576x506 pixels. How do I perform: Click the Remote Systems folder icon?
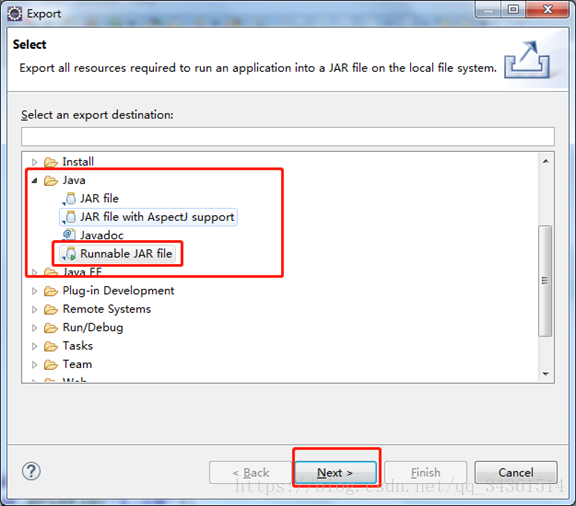[x=51, y=309]
